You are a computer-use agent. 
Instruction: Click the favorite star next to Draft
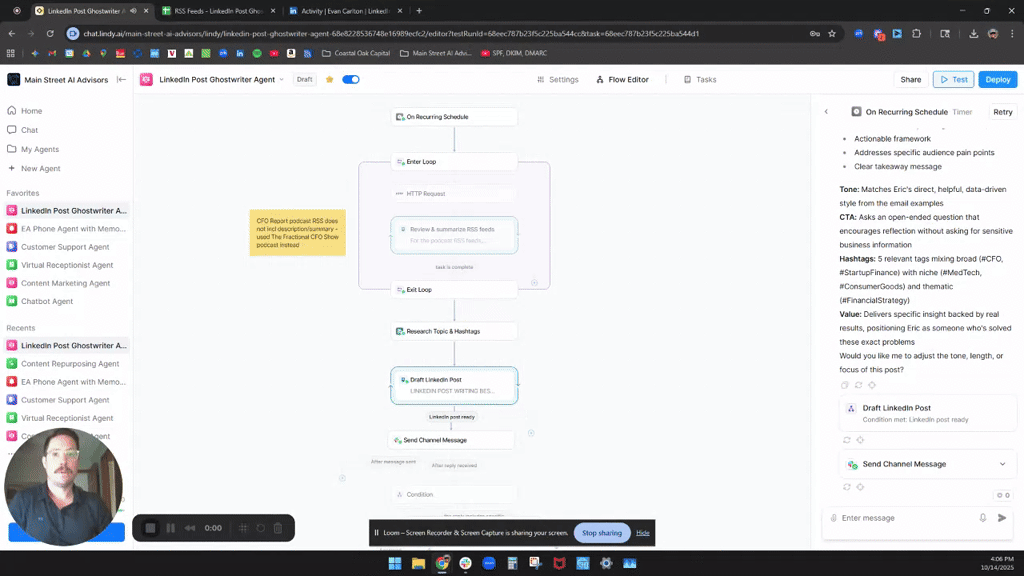(330, 79)
